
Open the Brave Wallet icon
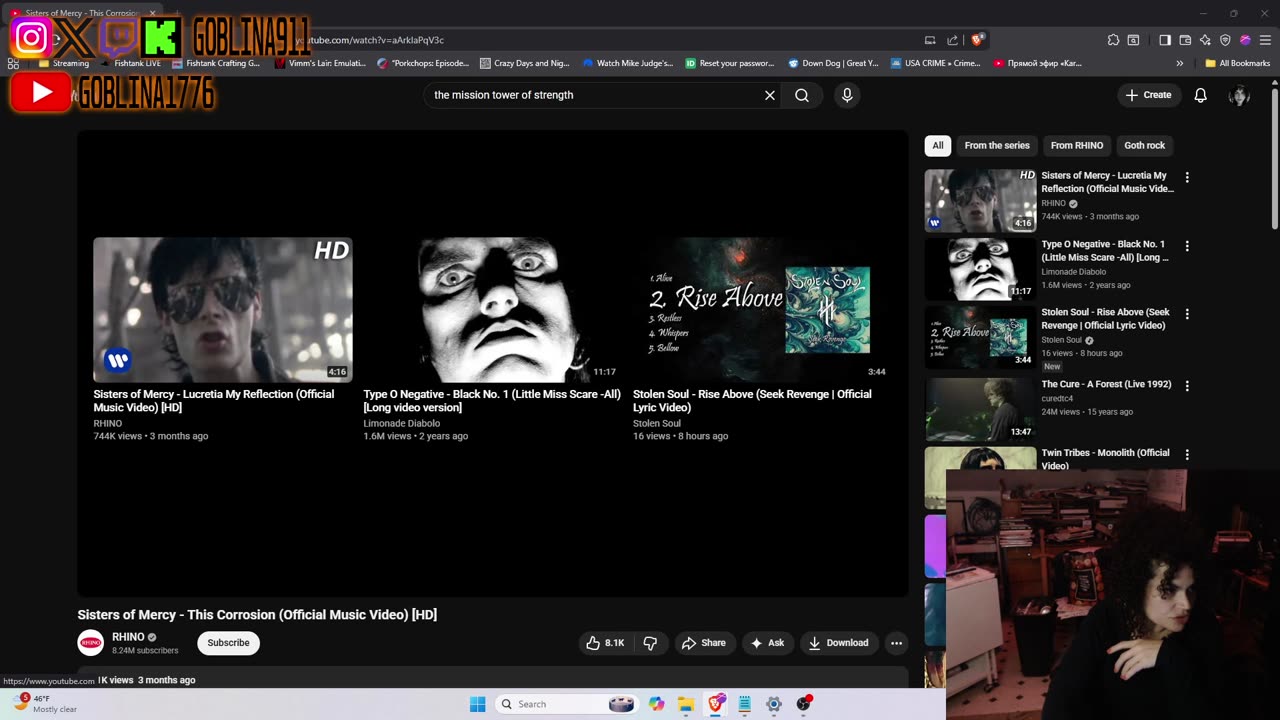pos(1185,40)
